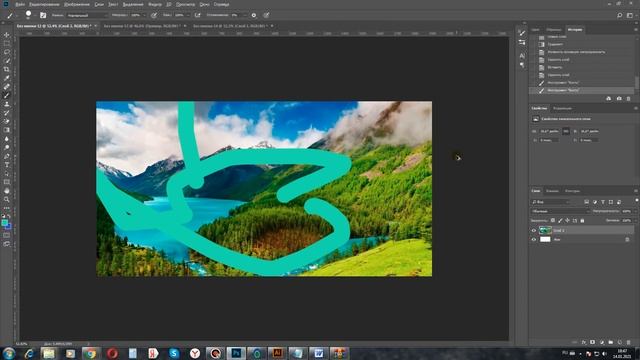Select the Blur tool

[7, 139]
